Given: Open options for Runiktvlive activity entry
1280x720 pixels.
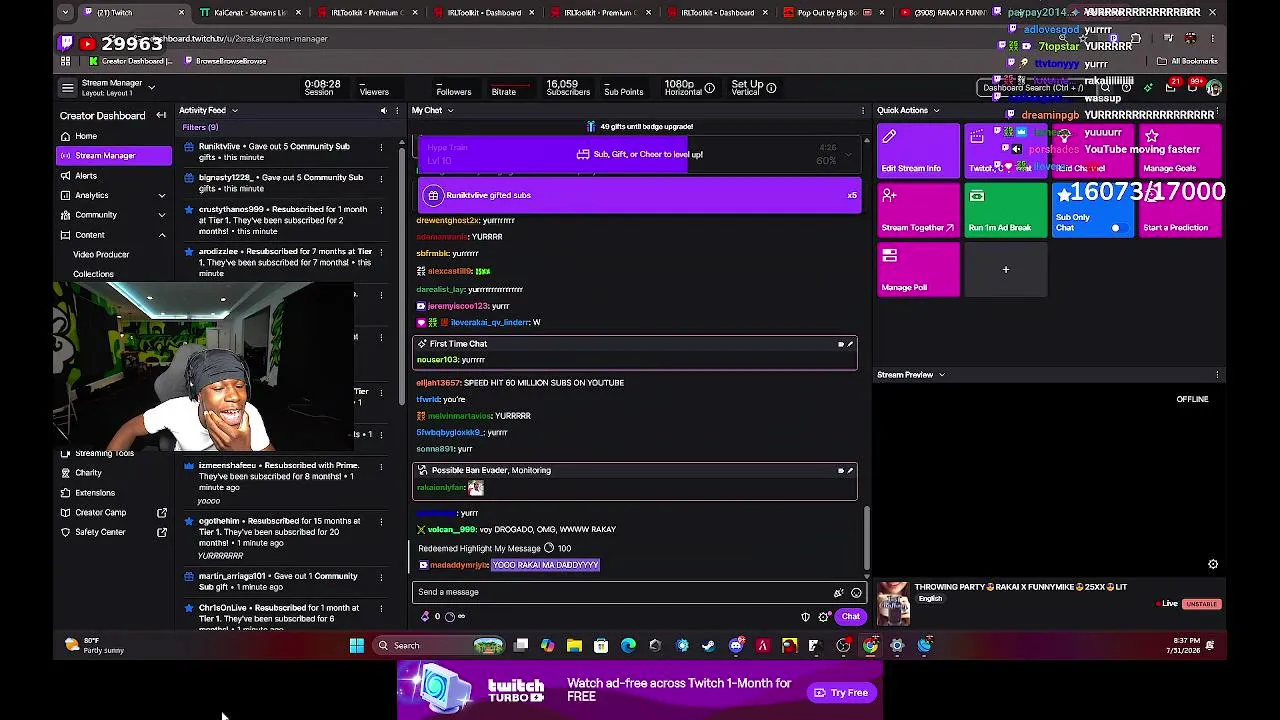Looking at the screenshot, I should [381, 147].
